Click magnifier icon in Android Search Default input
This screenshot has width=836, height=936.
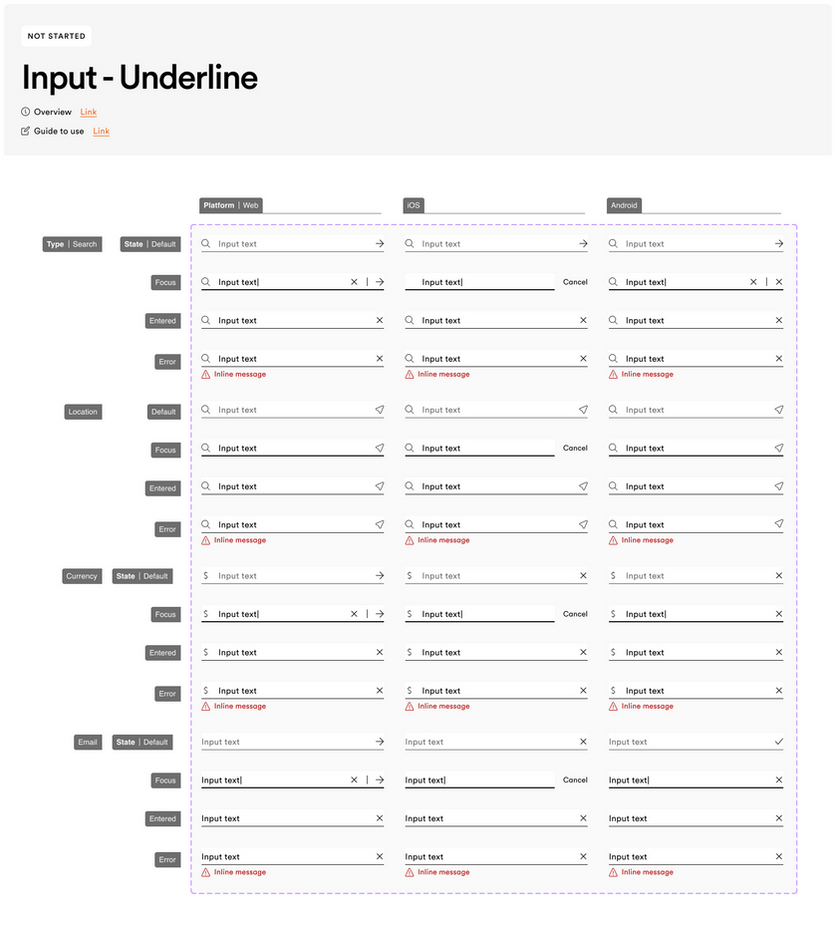(613, 244)
